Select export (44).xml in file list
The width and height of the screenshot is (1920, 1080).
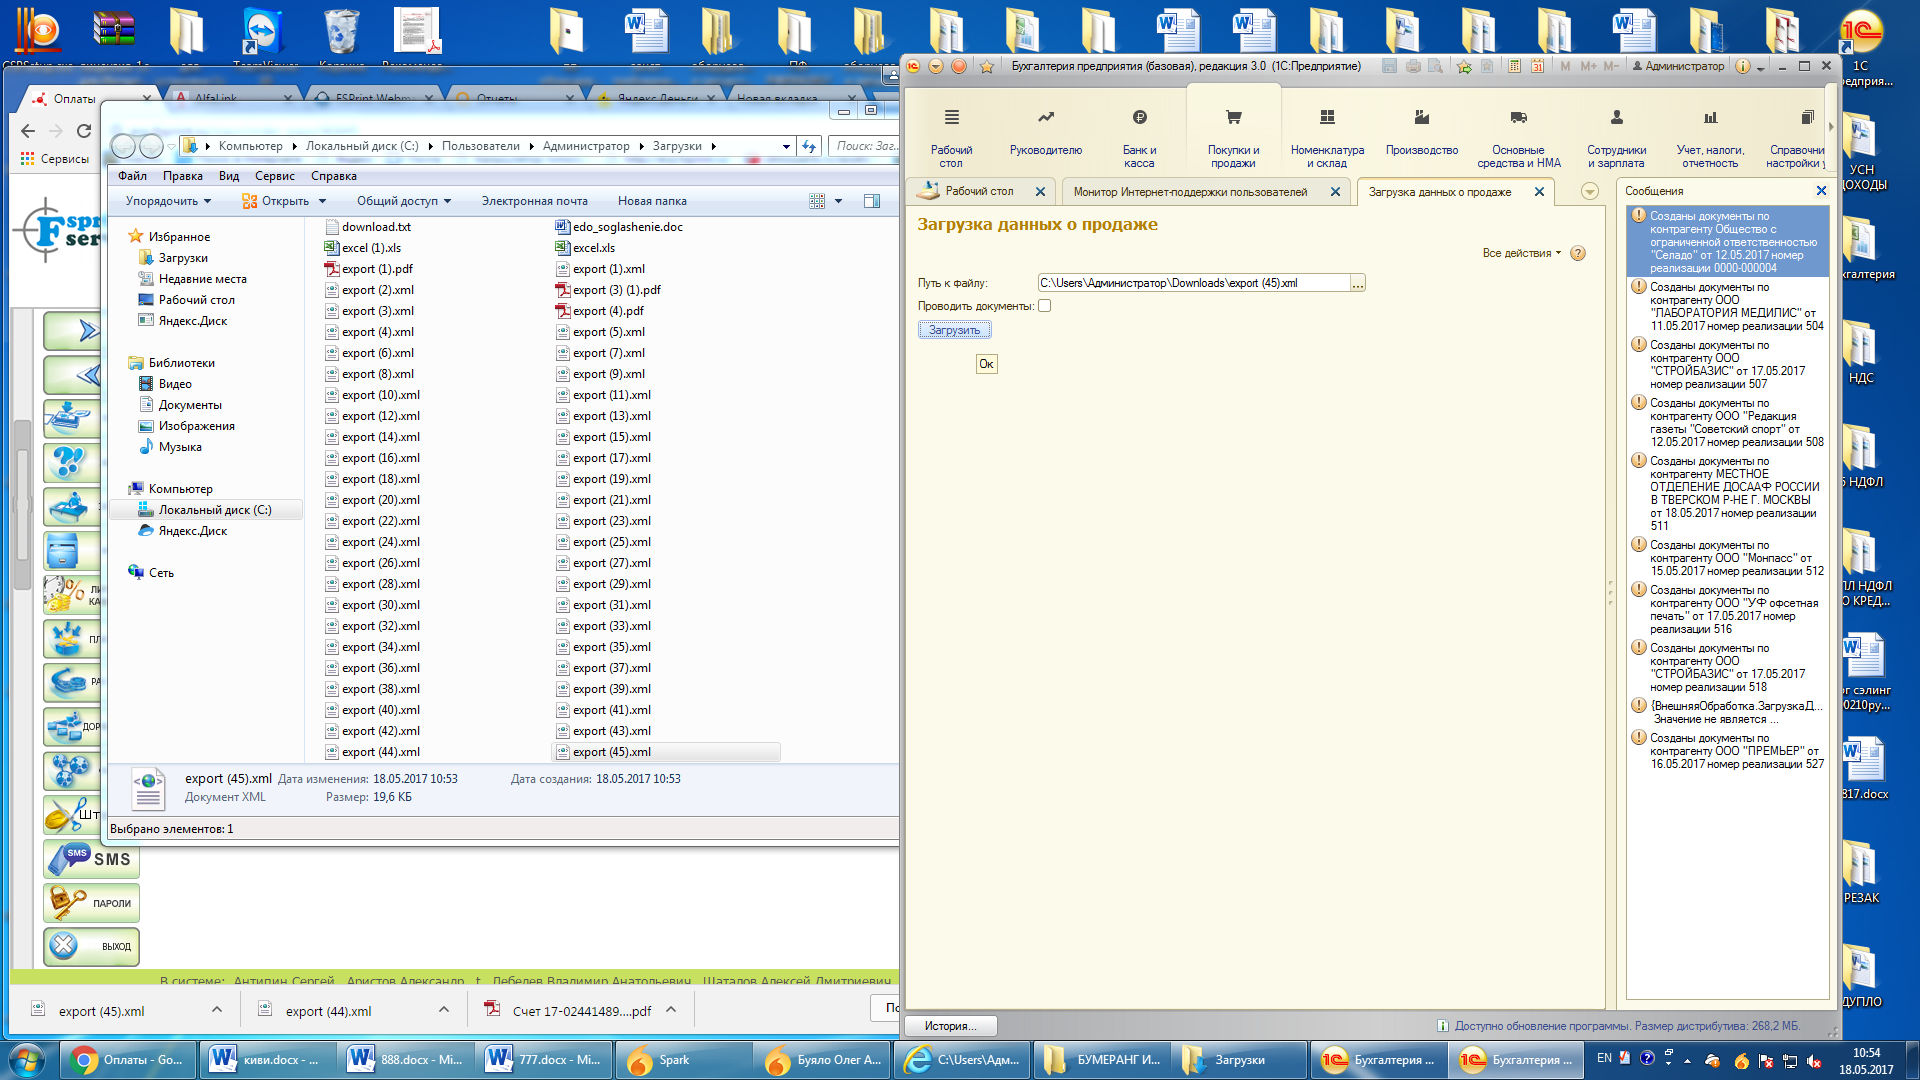click(380, 752)
